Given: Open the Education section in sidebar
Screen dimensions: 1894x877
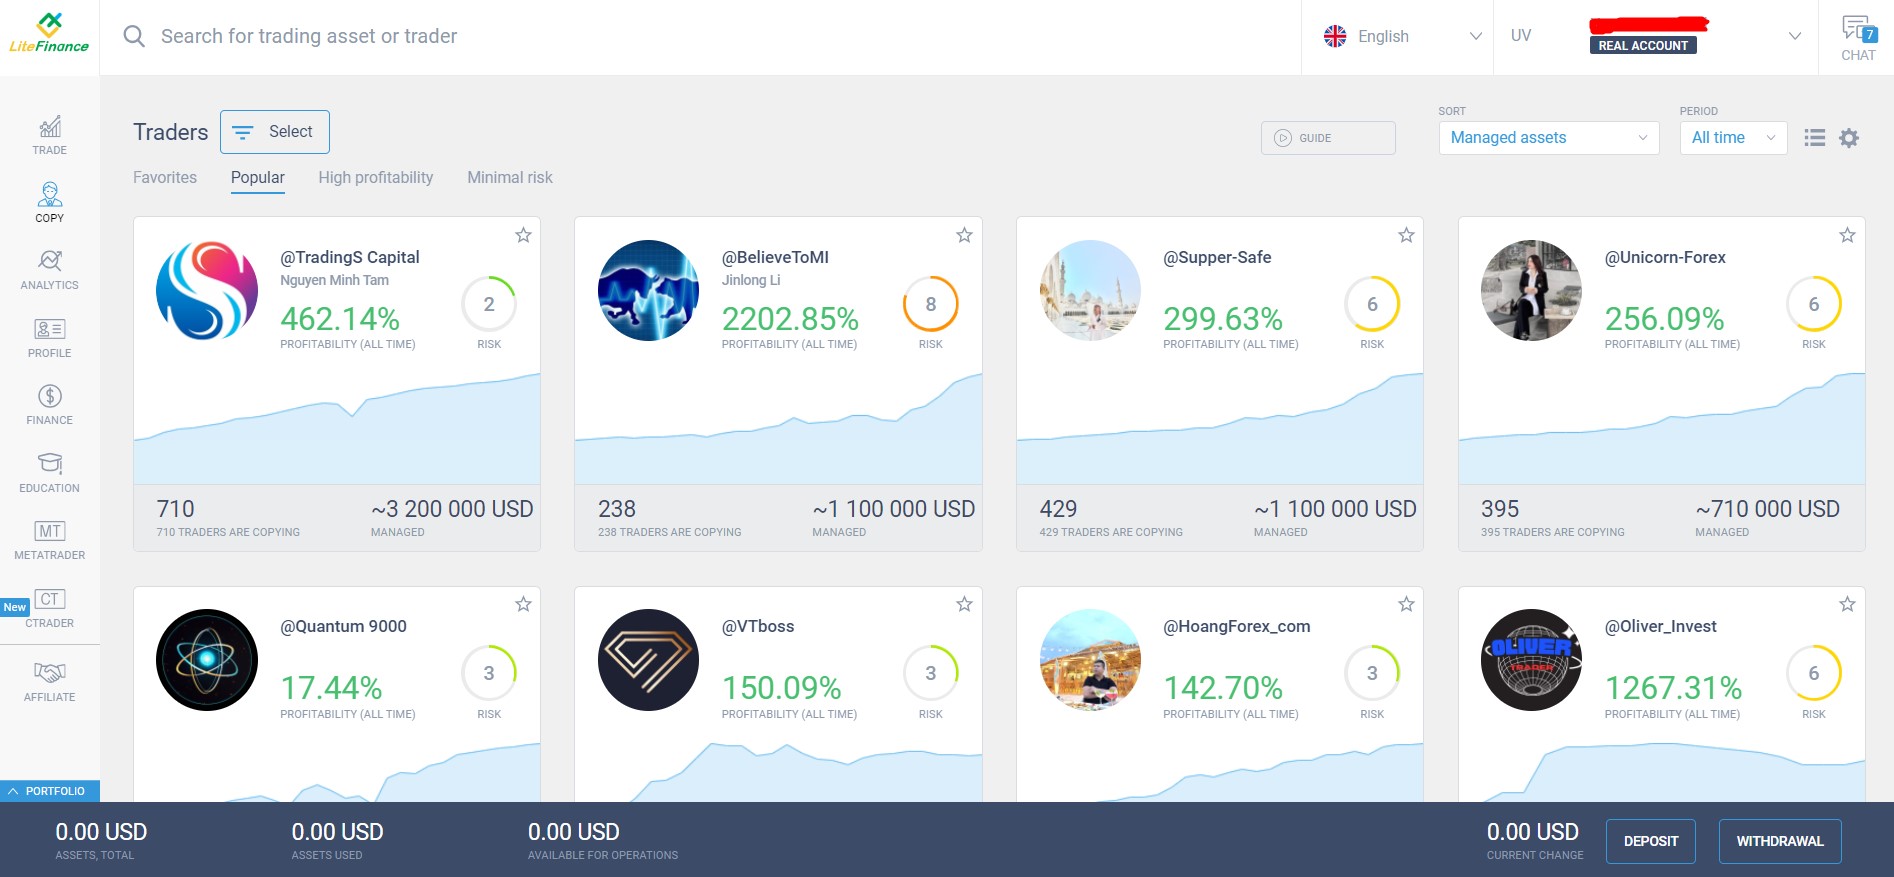Looking at the screenshot, I should click(x=49, y=473).
